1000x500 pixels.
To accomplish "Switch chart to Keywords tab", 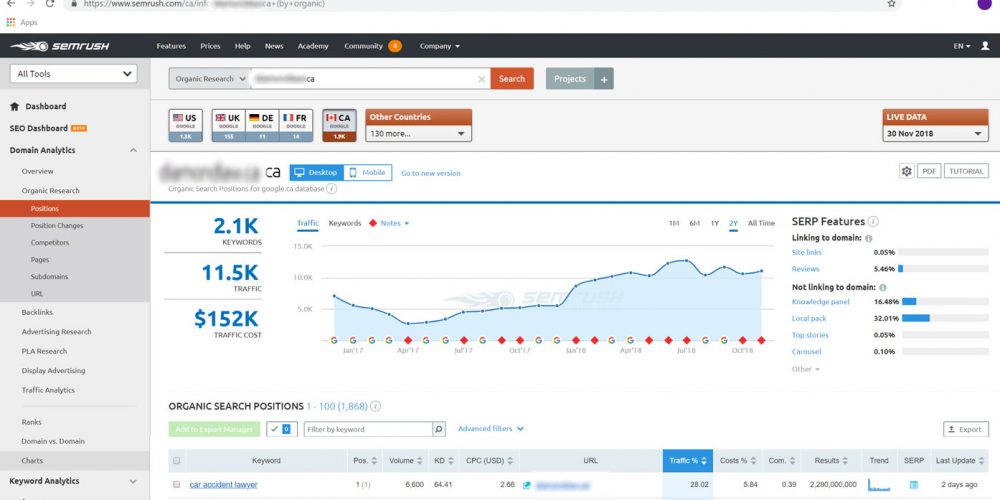I will (345, 223).
